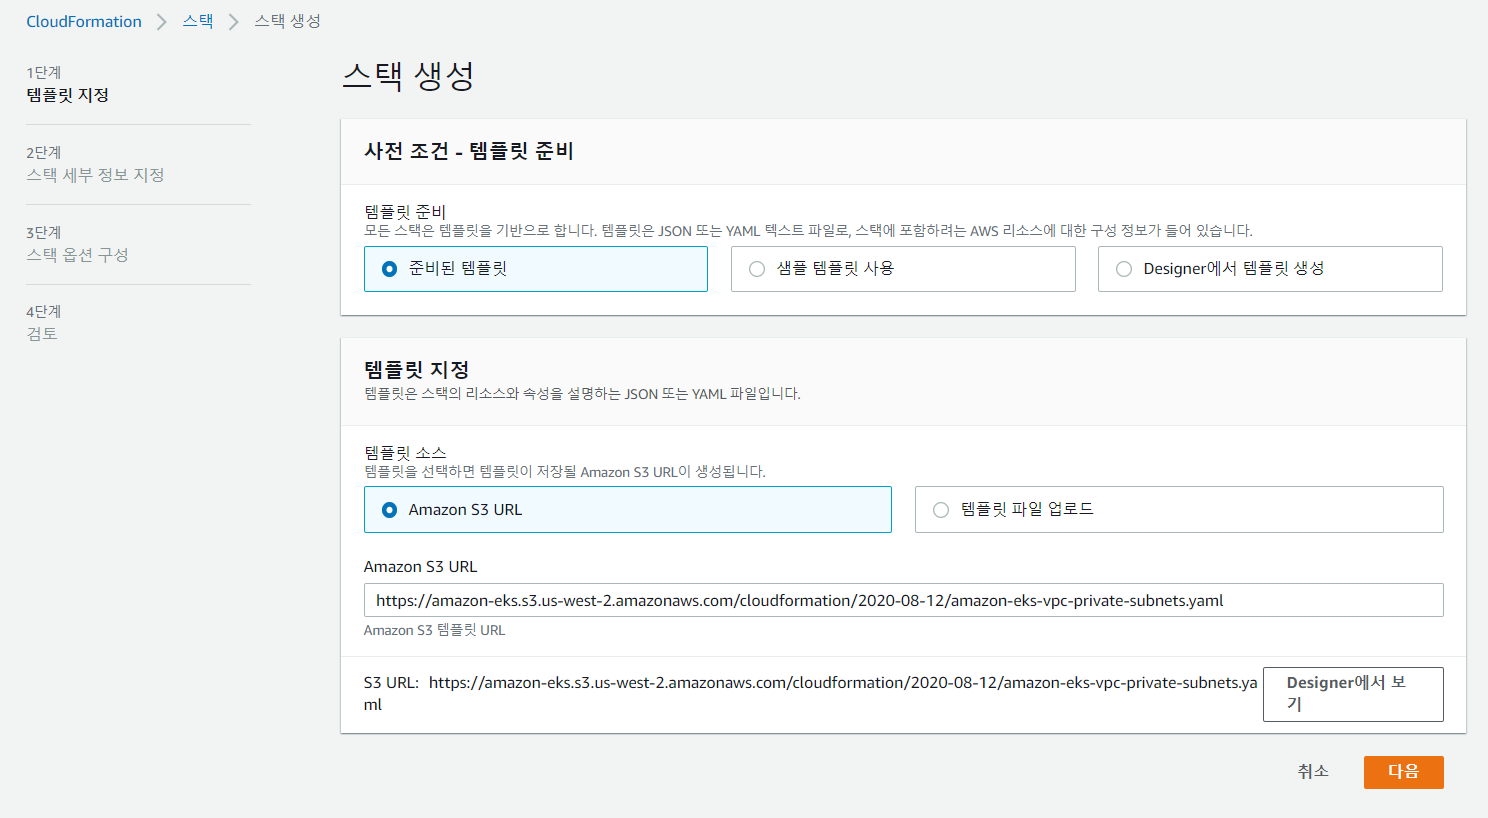Select step 1 템플릿 지정

(x=67, y=95)
